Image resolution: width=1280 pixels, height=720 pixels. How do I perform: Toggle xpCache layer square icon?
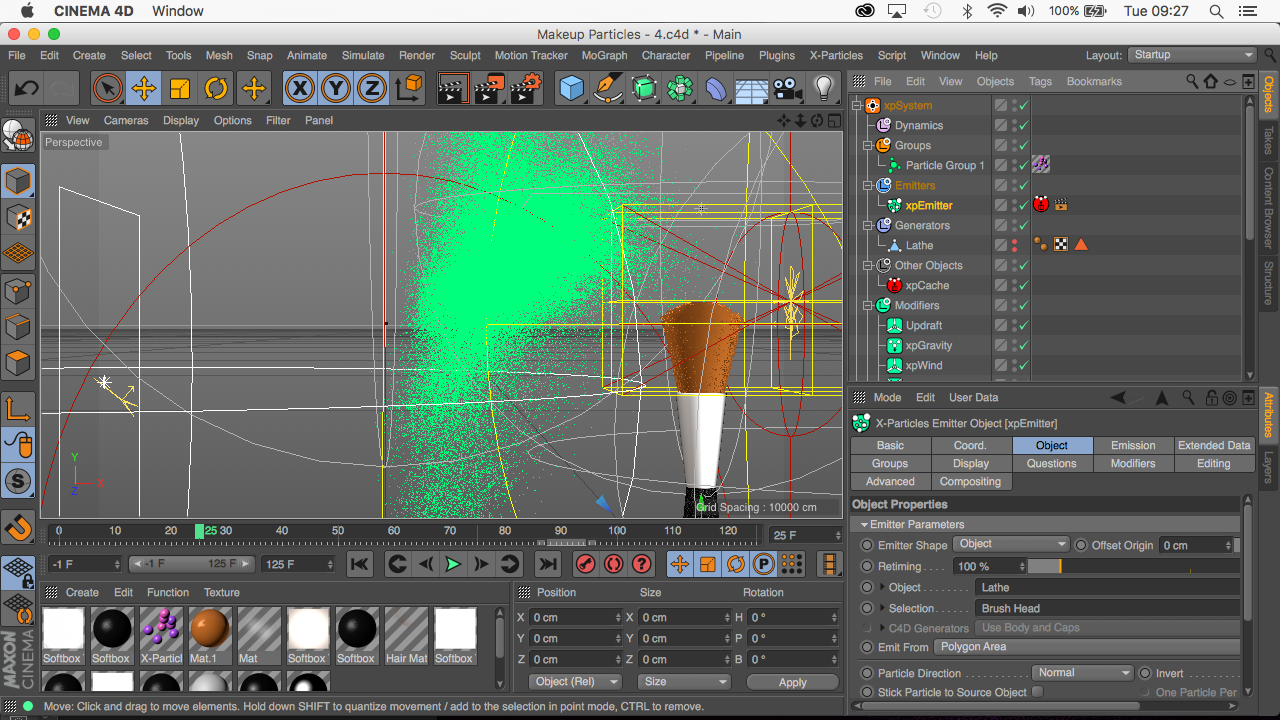[1000, 285]
